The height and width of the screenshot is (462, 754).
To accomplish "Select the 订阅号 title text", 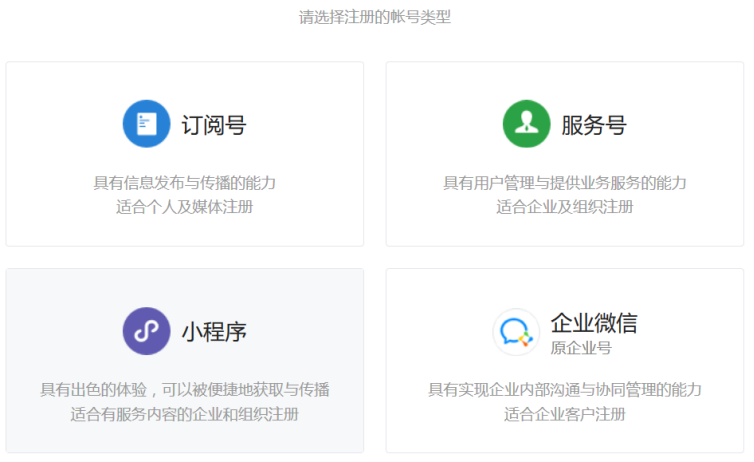I will pos(214,125).
